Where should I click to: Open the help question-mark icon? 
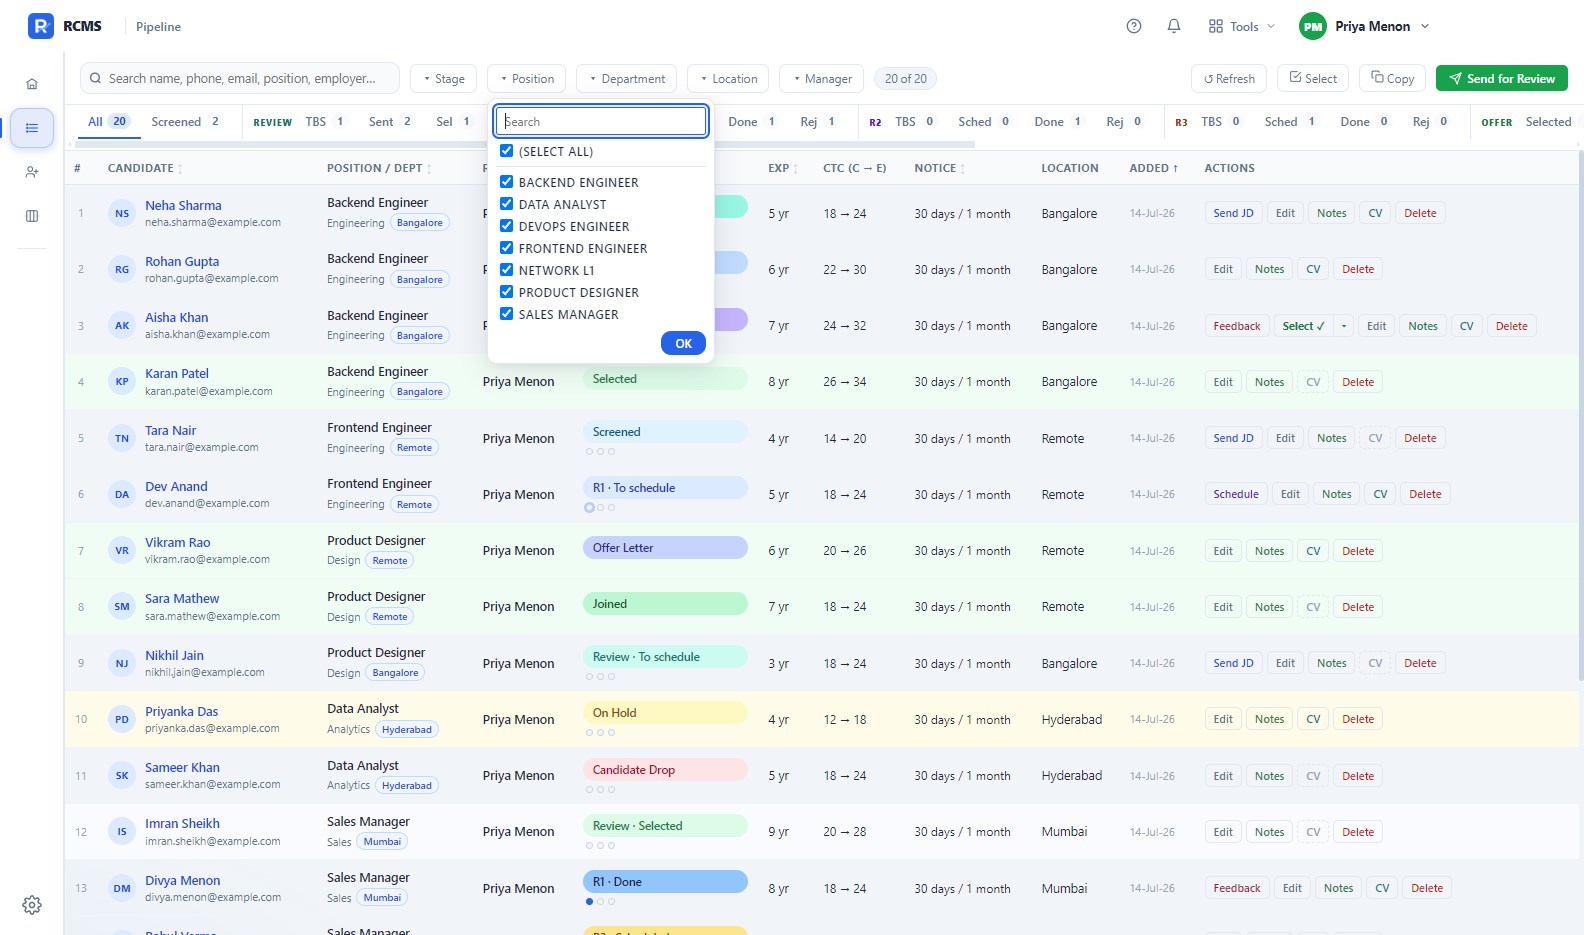click(x=1134, y=26)
